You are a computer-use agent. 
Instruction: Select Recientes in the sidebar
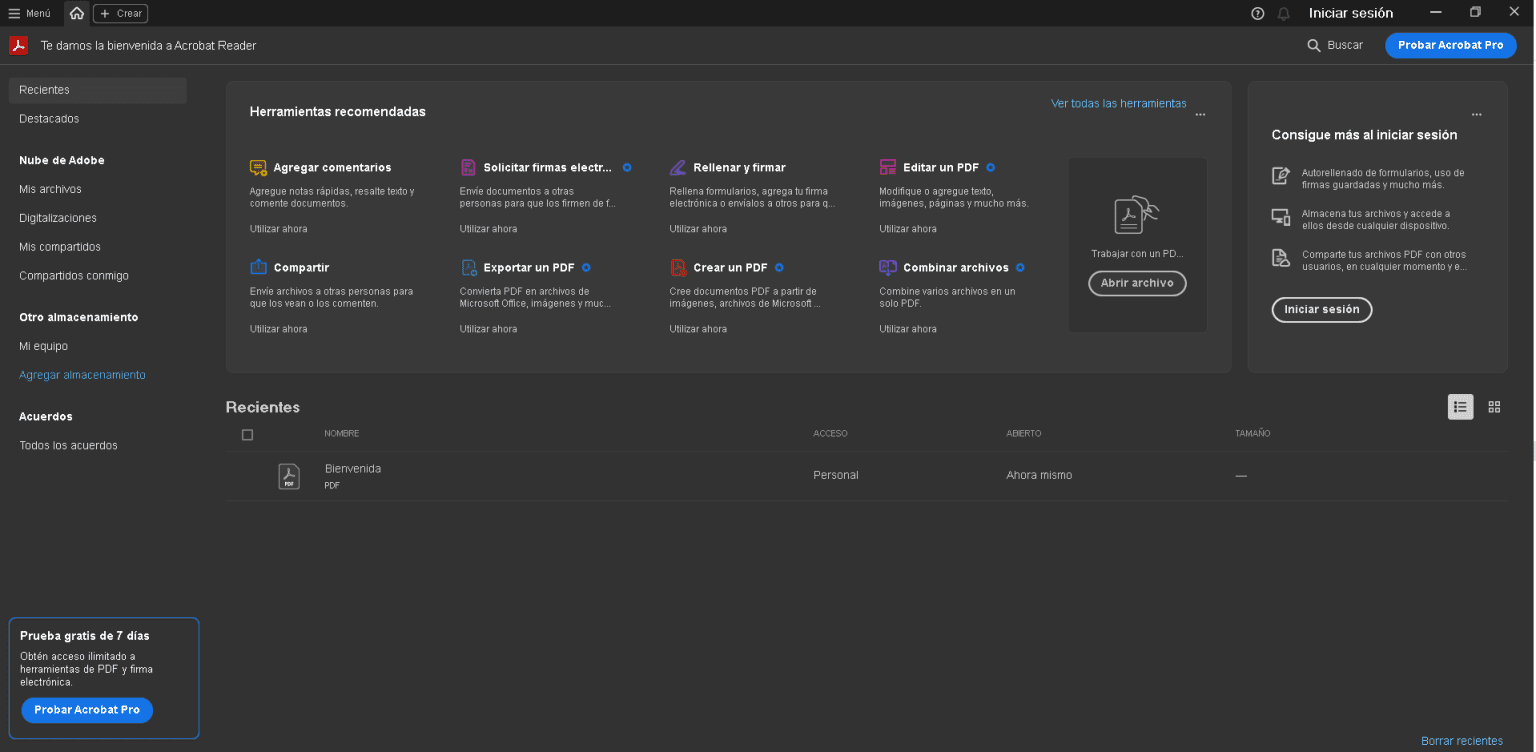[98, 90]
